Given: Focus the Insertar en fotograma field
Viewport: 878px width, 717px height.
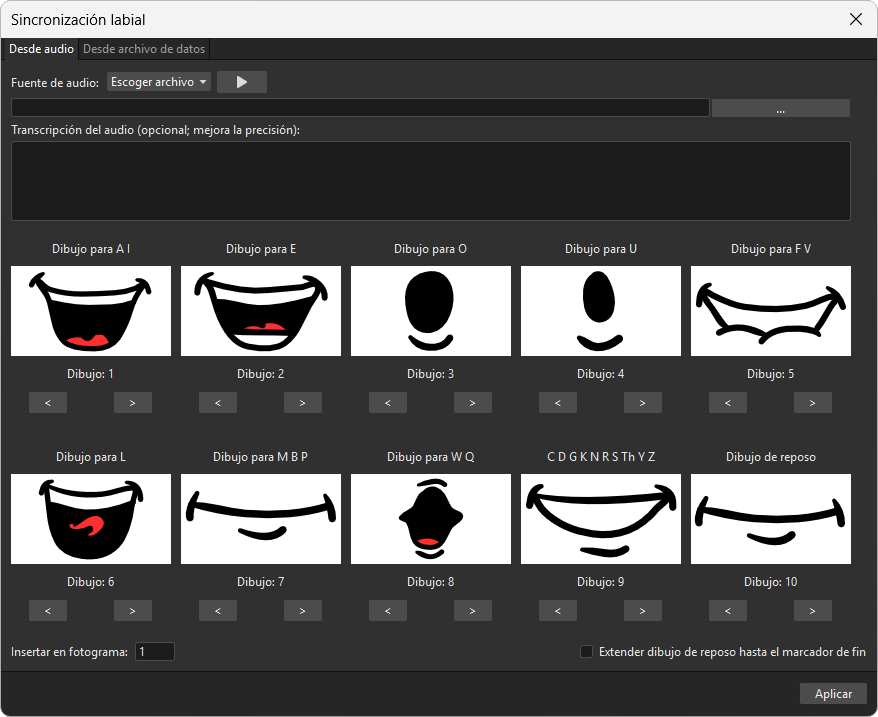Looking at the screenshot, I should (x=155, y=651).
